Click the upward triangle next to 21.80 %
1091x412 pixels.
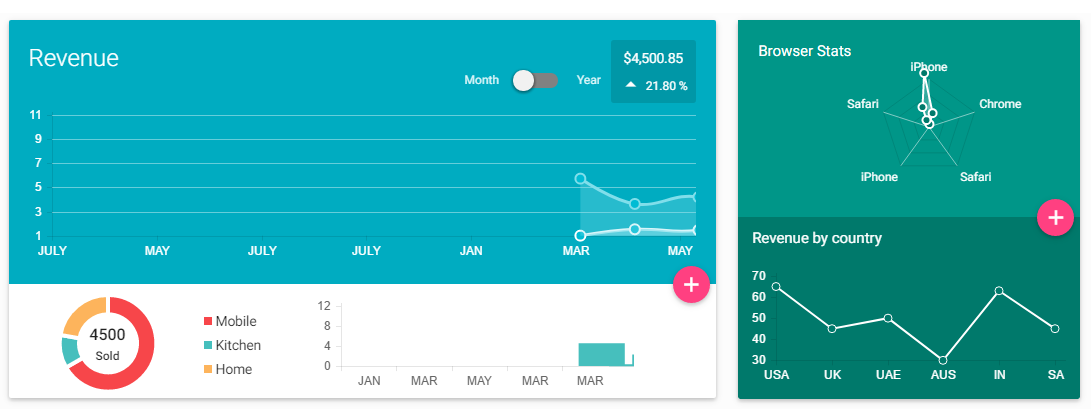(x=630, y=85)
